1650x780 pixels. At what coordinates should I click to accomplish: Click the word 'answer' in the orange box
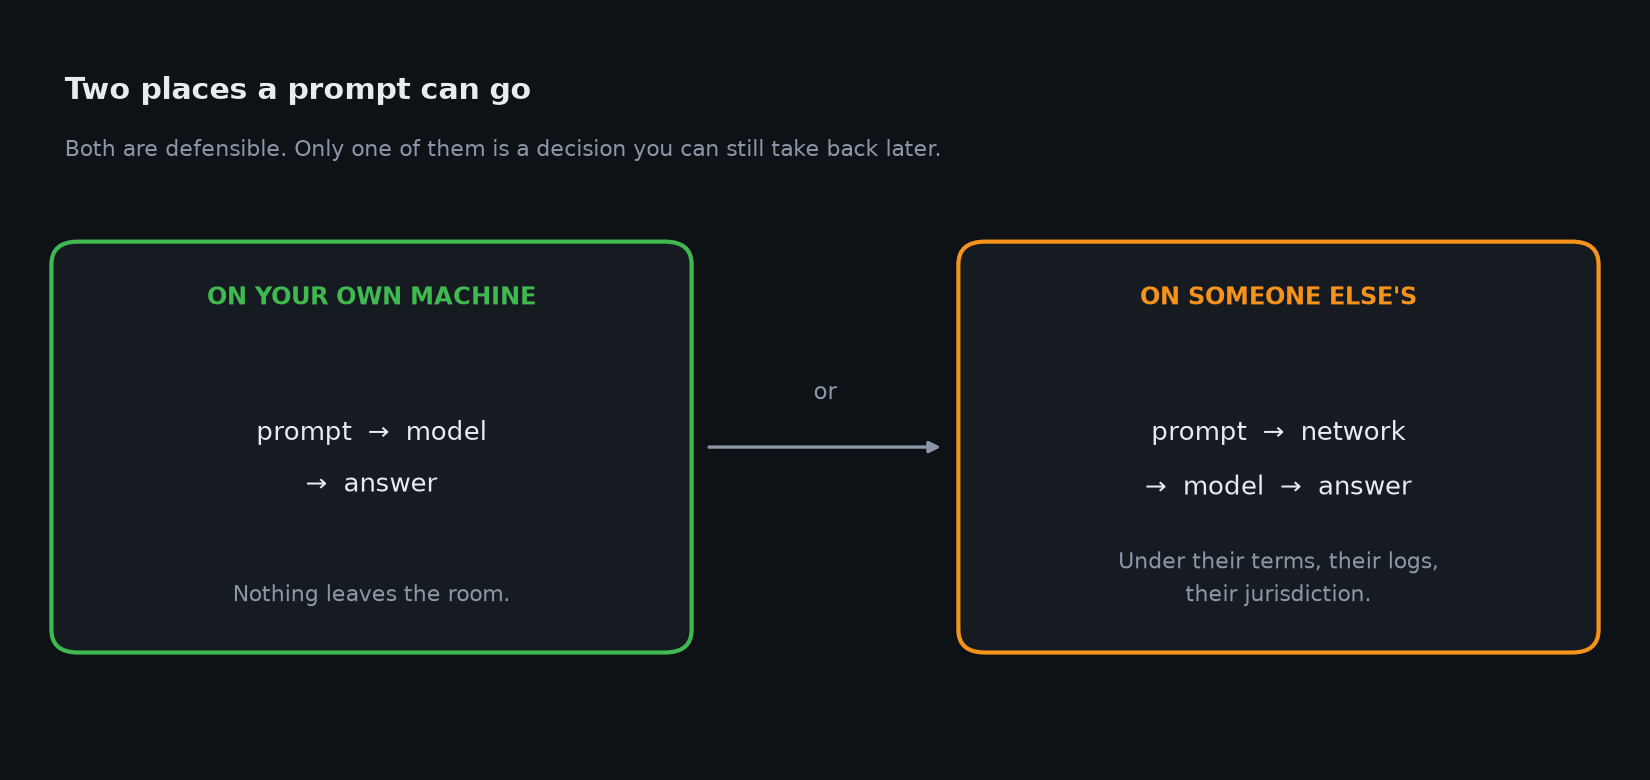click(x=1365, y=487)
